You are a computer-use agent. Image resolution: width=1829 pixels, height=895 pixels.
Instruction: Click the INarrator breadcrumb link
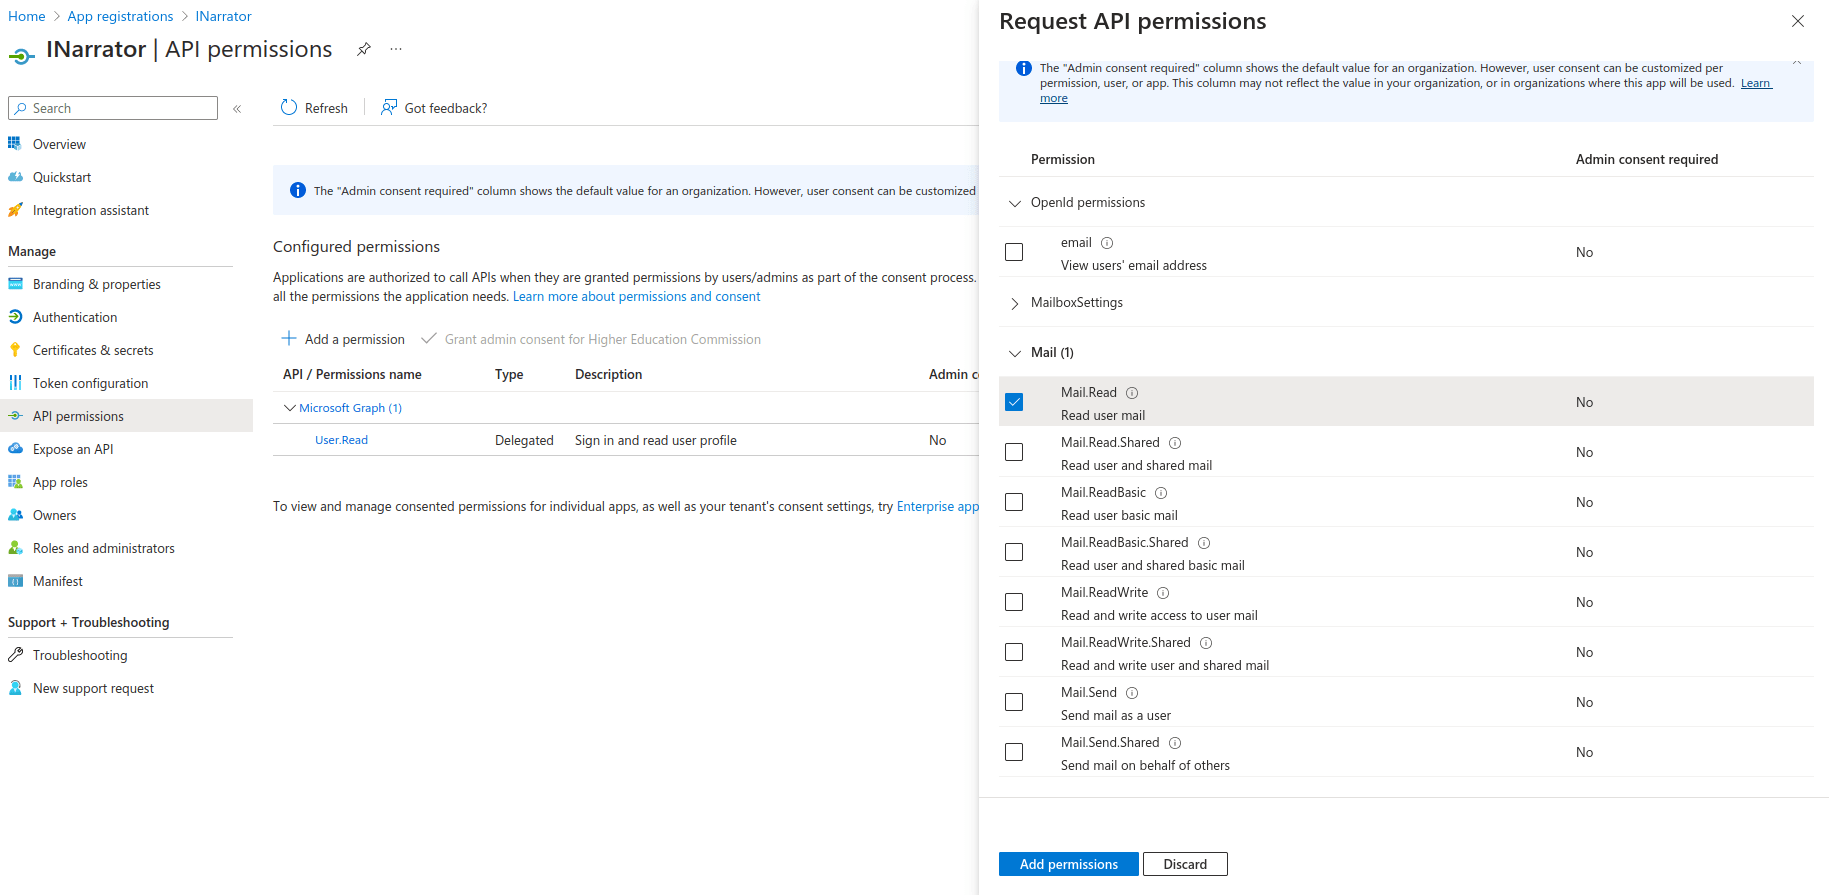click(x=223, y=16)
